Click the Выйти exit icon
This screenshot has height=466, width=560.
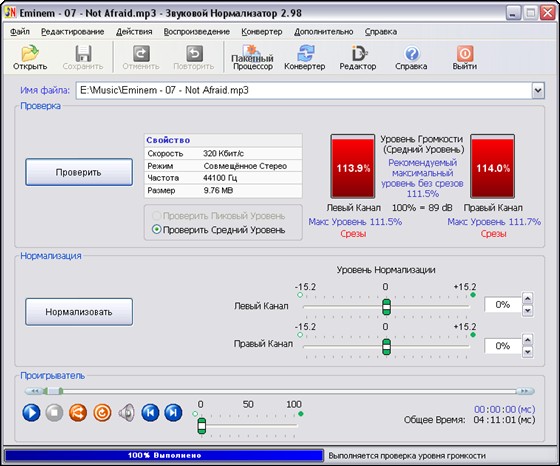tap(465, 54)
